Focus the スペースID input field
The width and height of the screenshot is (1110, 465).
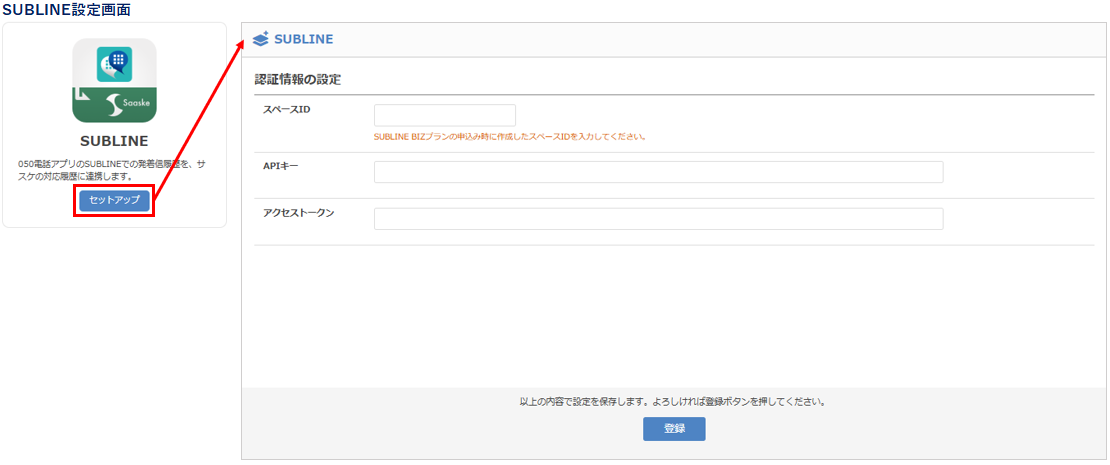tap(445, 115)
